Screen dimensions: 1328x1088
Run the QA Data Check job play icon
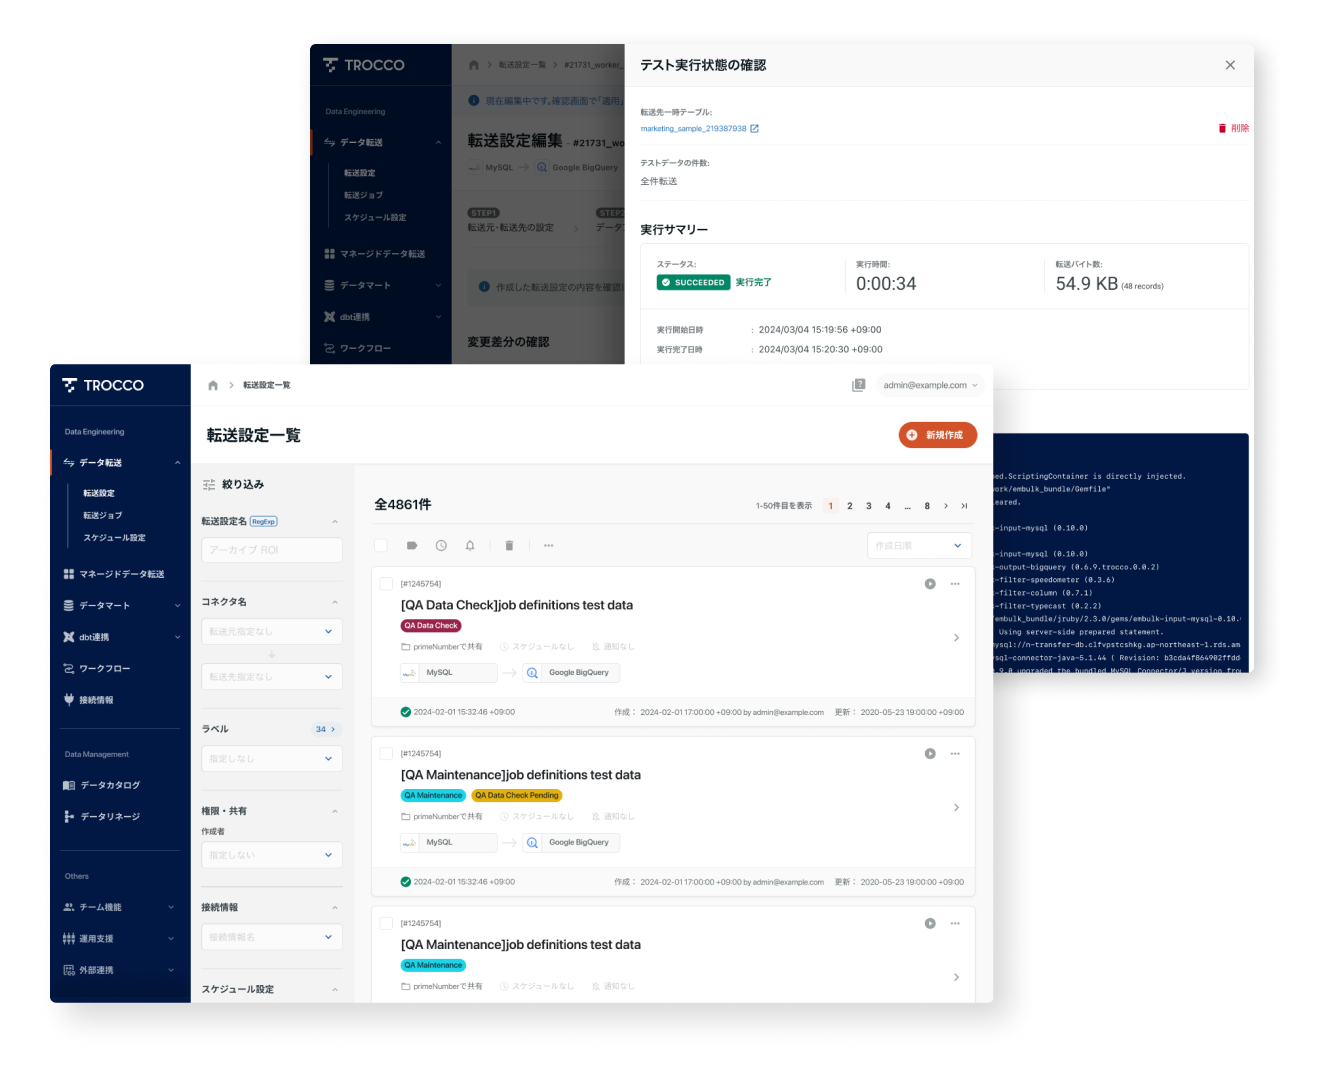tap(930, 584)
